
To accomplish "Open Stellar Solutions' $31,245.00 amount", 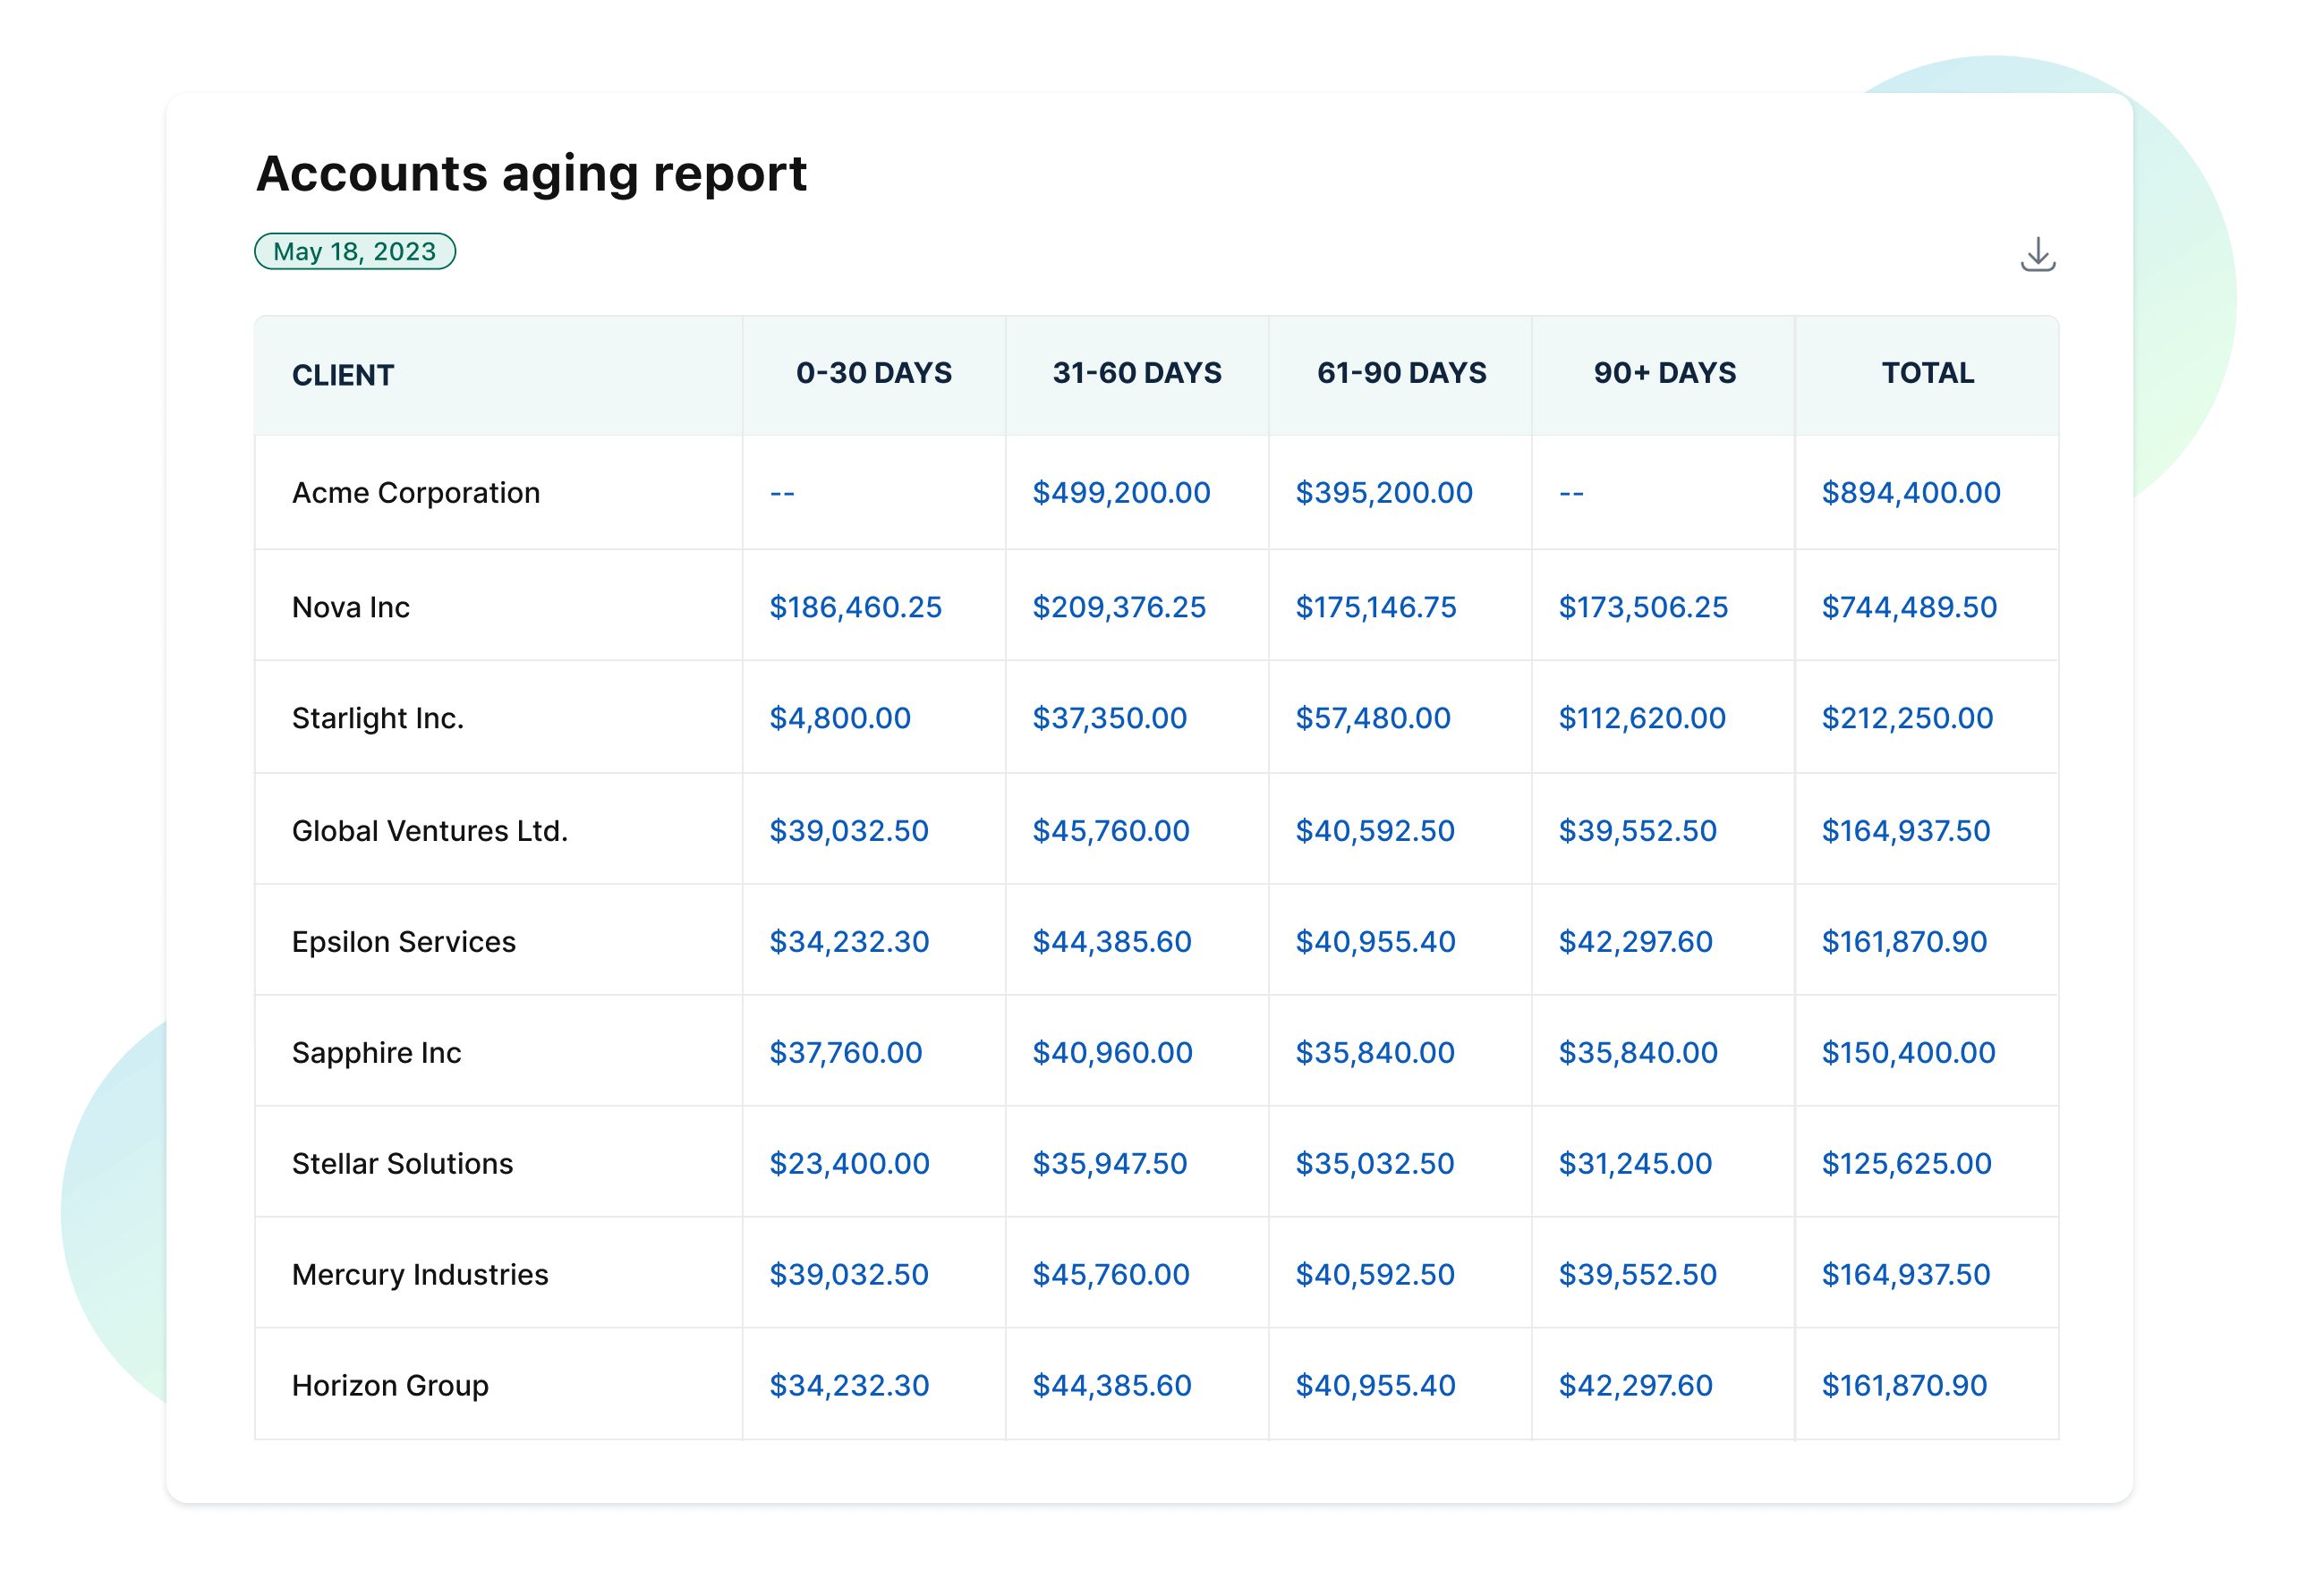I will click(x=1634, y=1164).
